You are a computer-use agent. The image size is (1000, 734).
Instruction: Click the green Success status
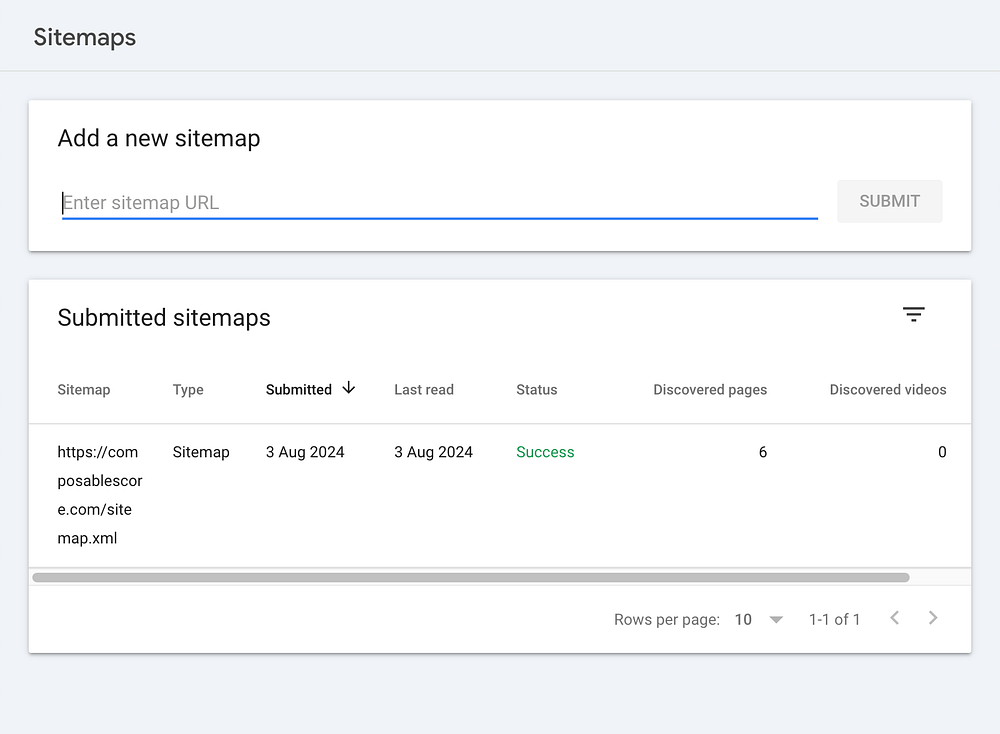pos(545,452)
